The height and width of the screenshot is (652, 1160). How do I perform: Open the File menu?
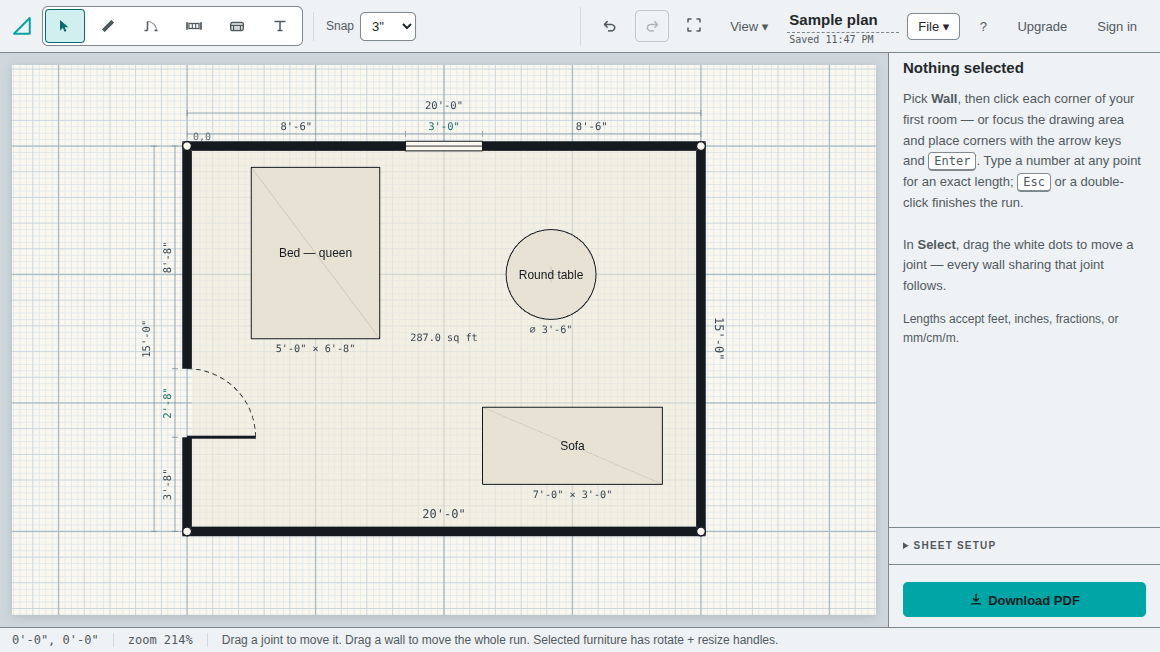coord(933,27)
